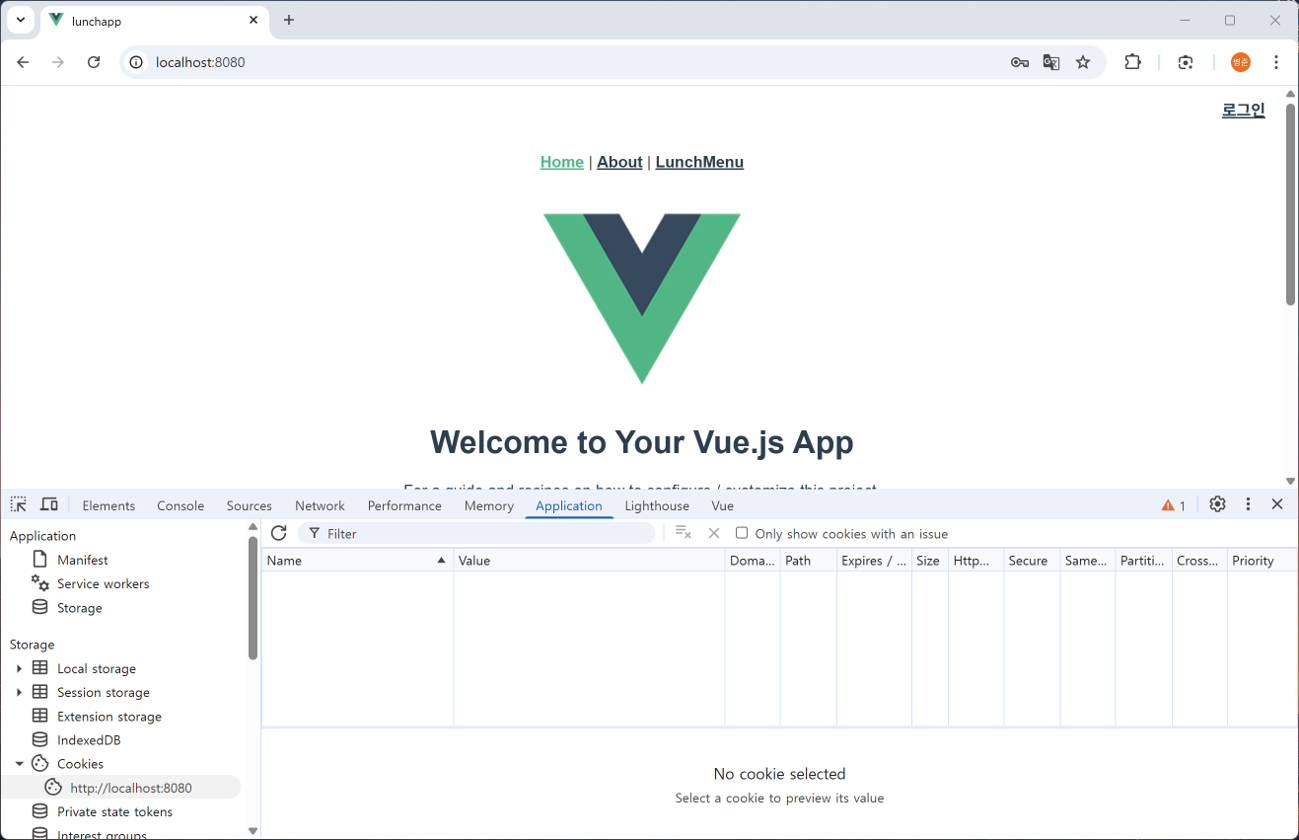Click the DevTools issues warning counter
Image resolution: width=1299 pixels, height=840 pixels.
(1173, 506)
